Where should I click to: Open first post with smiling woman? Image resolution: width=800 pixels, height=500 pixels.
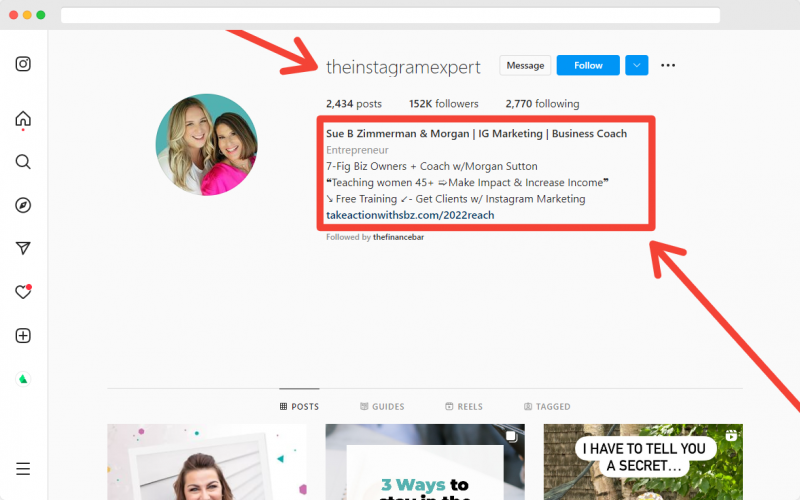tap(207, 462)
